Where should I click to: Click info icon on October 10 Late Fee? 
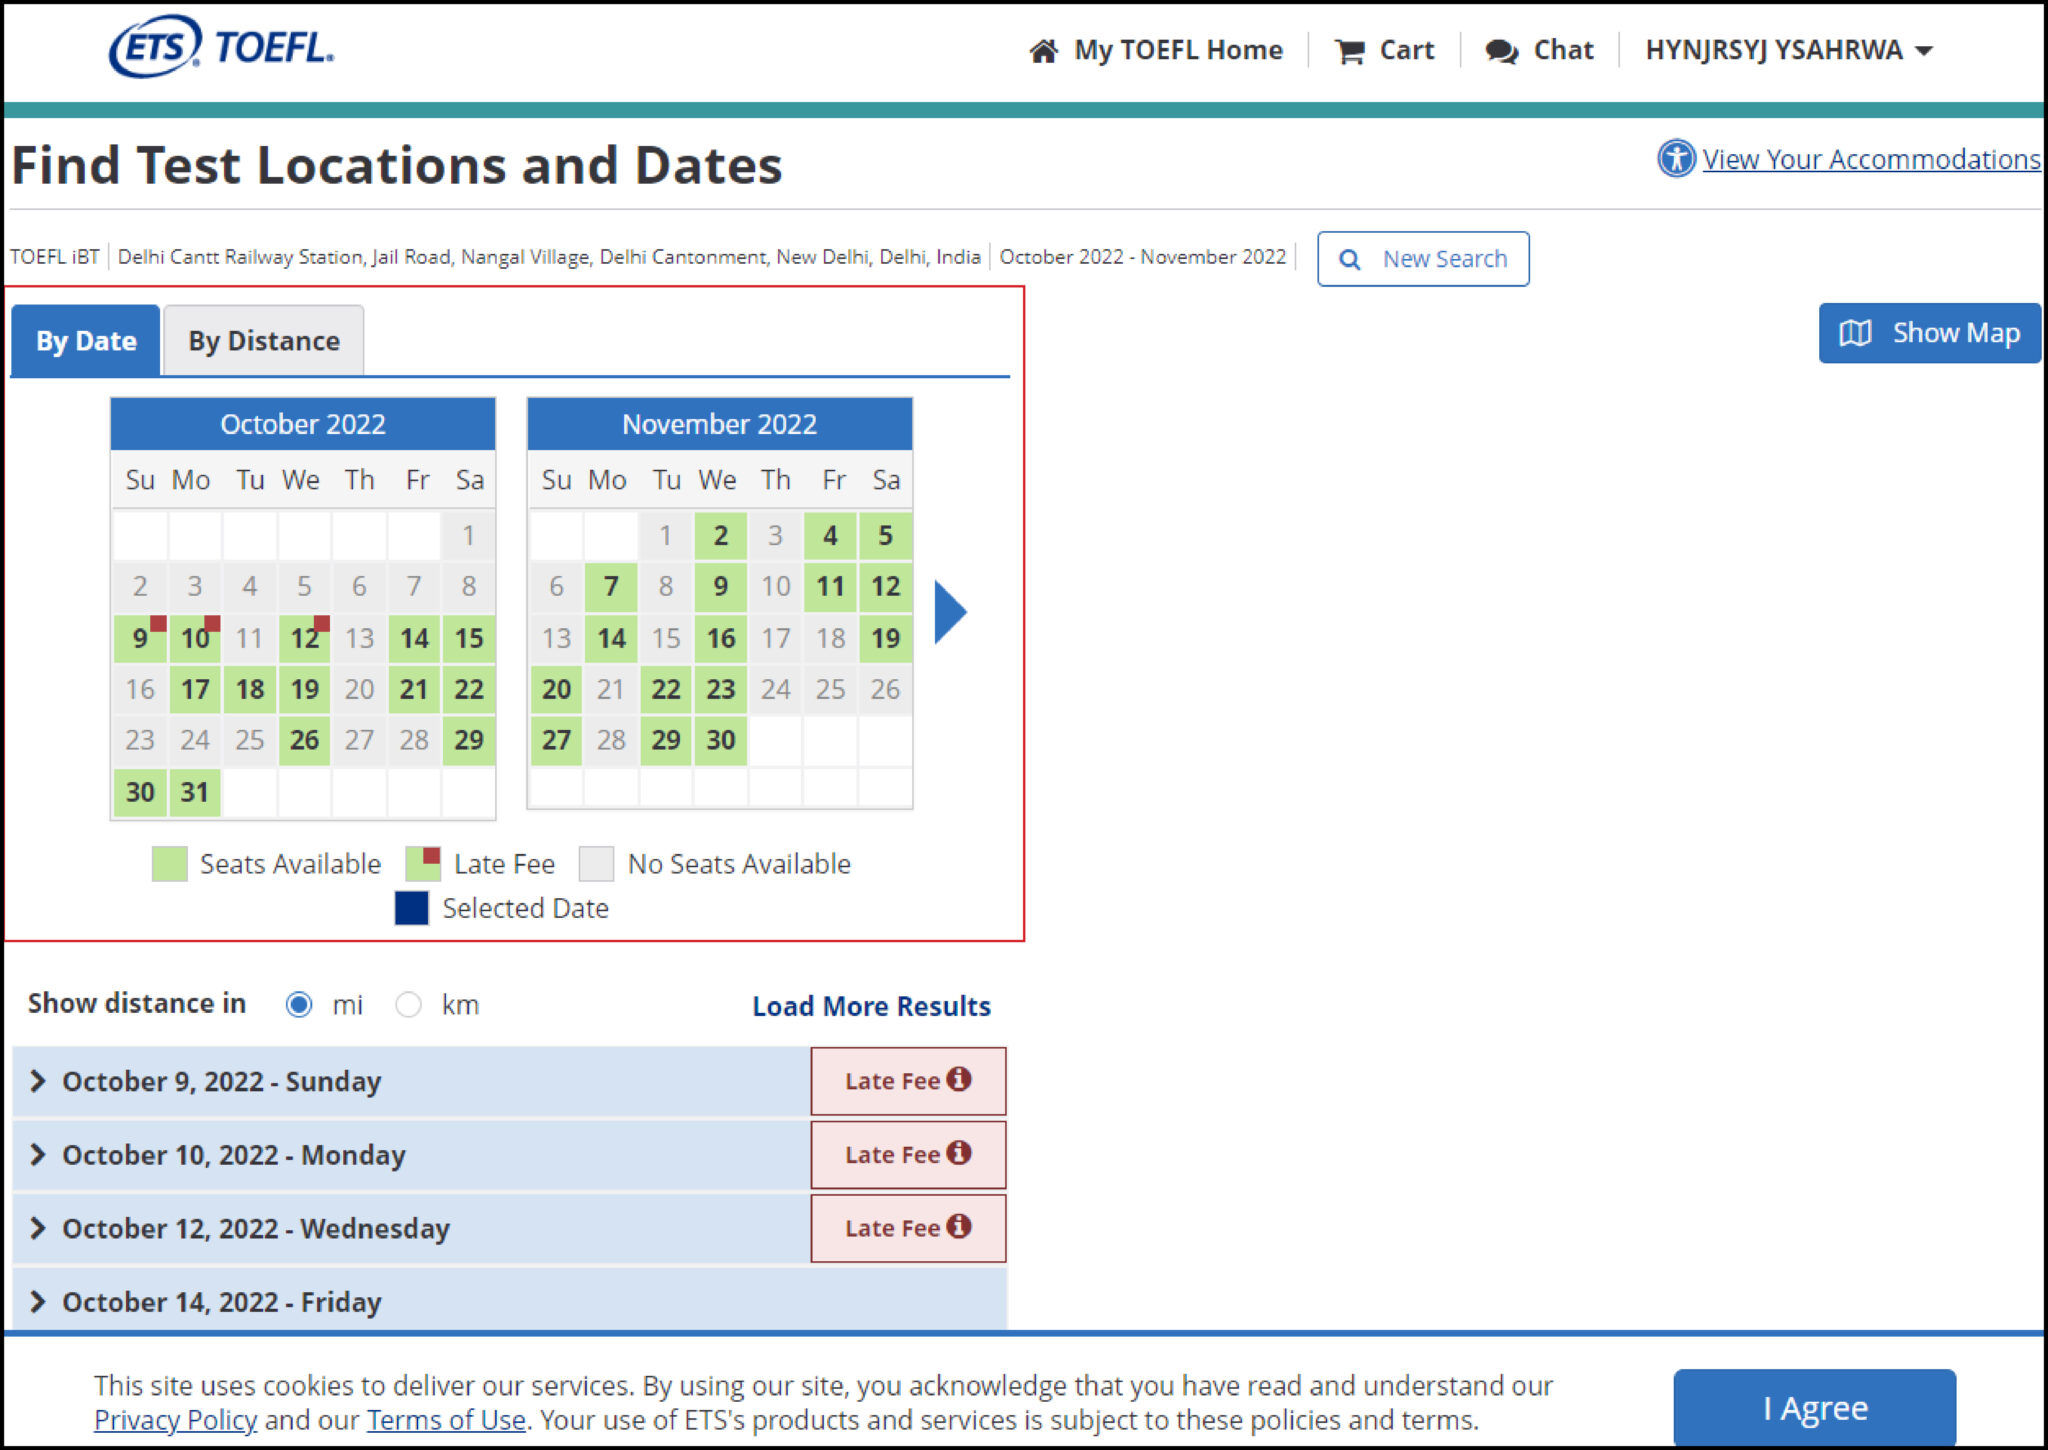pyautogui.click(x=959, y=1153)
